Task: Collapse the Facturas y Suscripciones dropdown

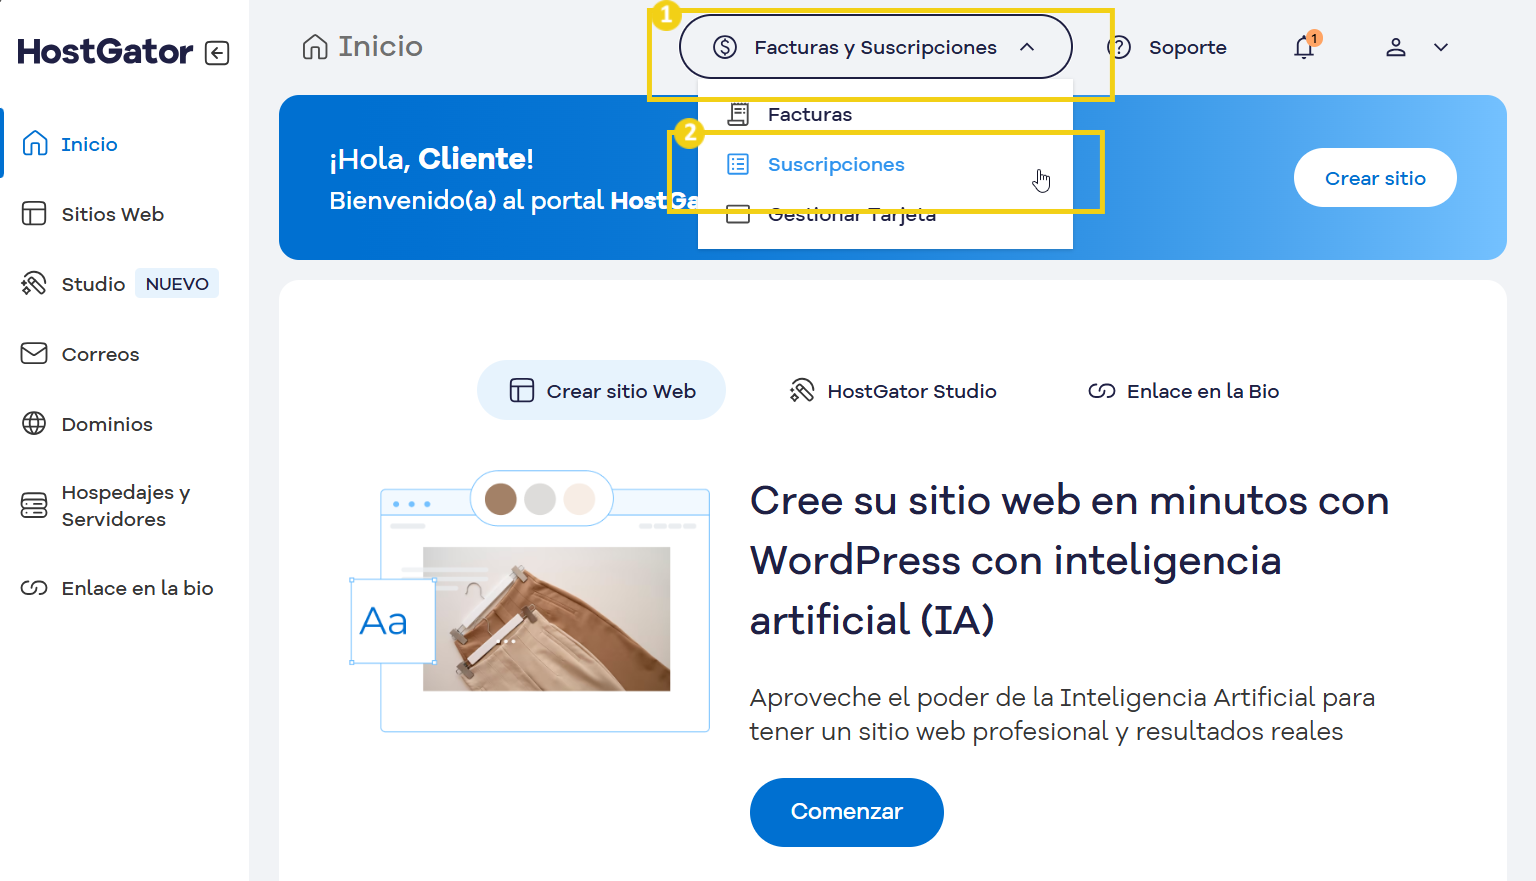Action: point(875,47)
